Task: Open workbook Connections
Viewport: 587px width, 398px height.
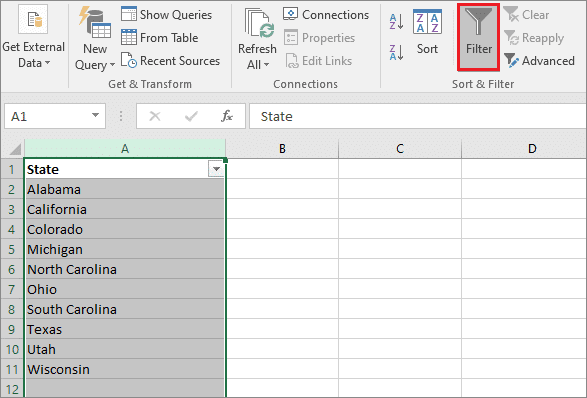Action: pos(326,15)
